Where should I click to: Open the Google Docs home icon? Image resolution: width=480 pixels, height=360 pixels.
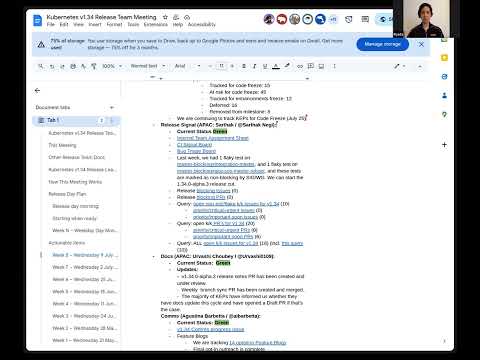pos(38,20)
